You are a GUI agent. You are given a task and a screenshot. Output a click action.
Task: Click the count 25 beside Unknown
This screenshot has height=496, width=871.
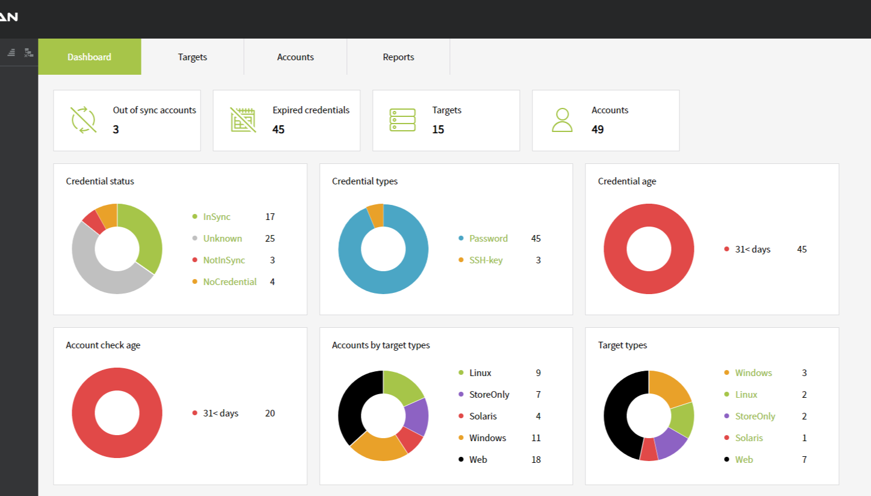pyautogui.click(x=270, y=238)
